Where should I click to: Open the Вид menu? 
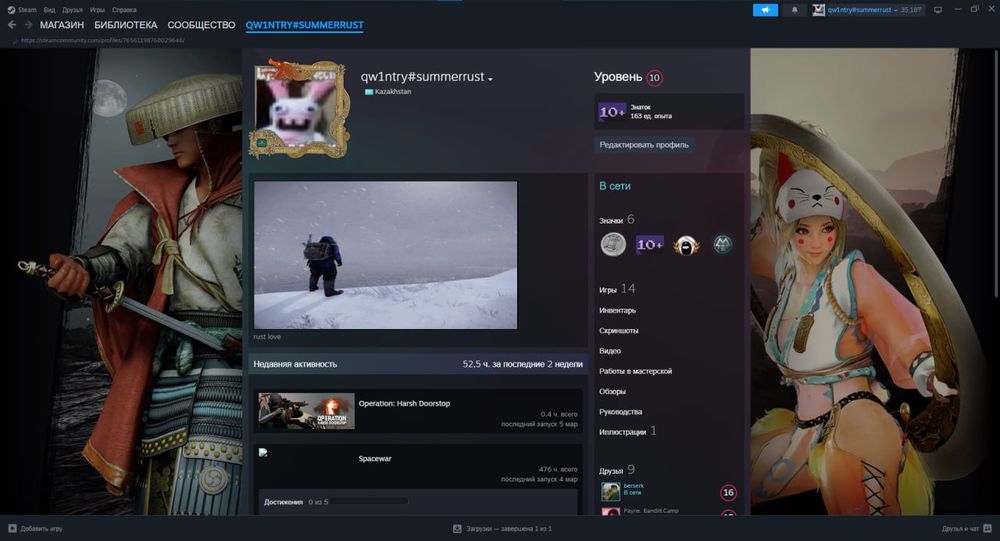coord(49,10)
